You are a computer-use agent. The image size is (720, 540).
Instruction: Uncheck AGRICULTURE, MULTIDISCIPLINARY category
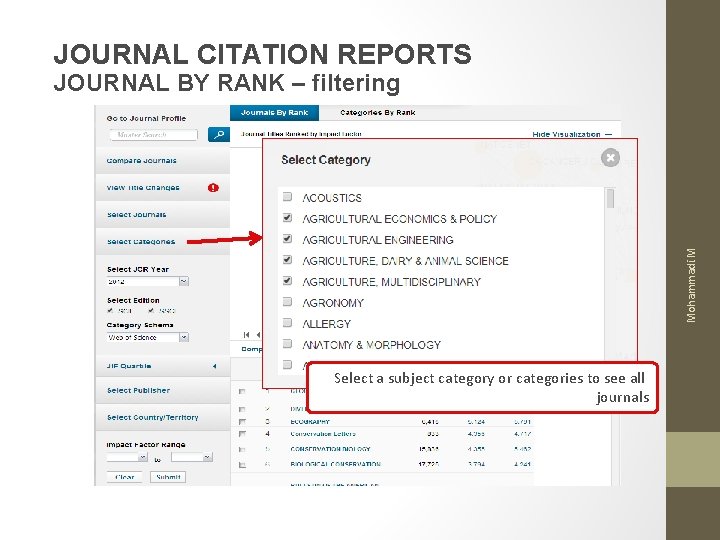coord(287,281)
